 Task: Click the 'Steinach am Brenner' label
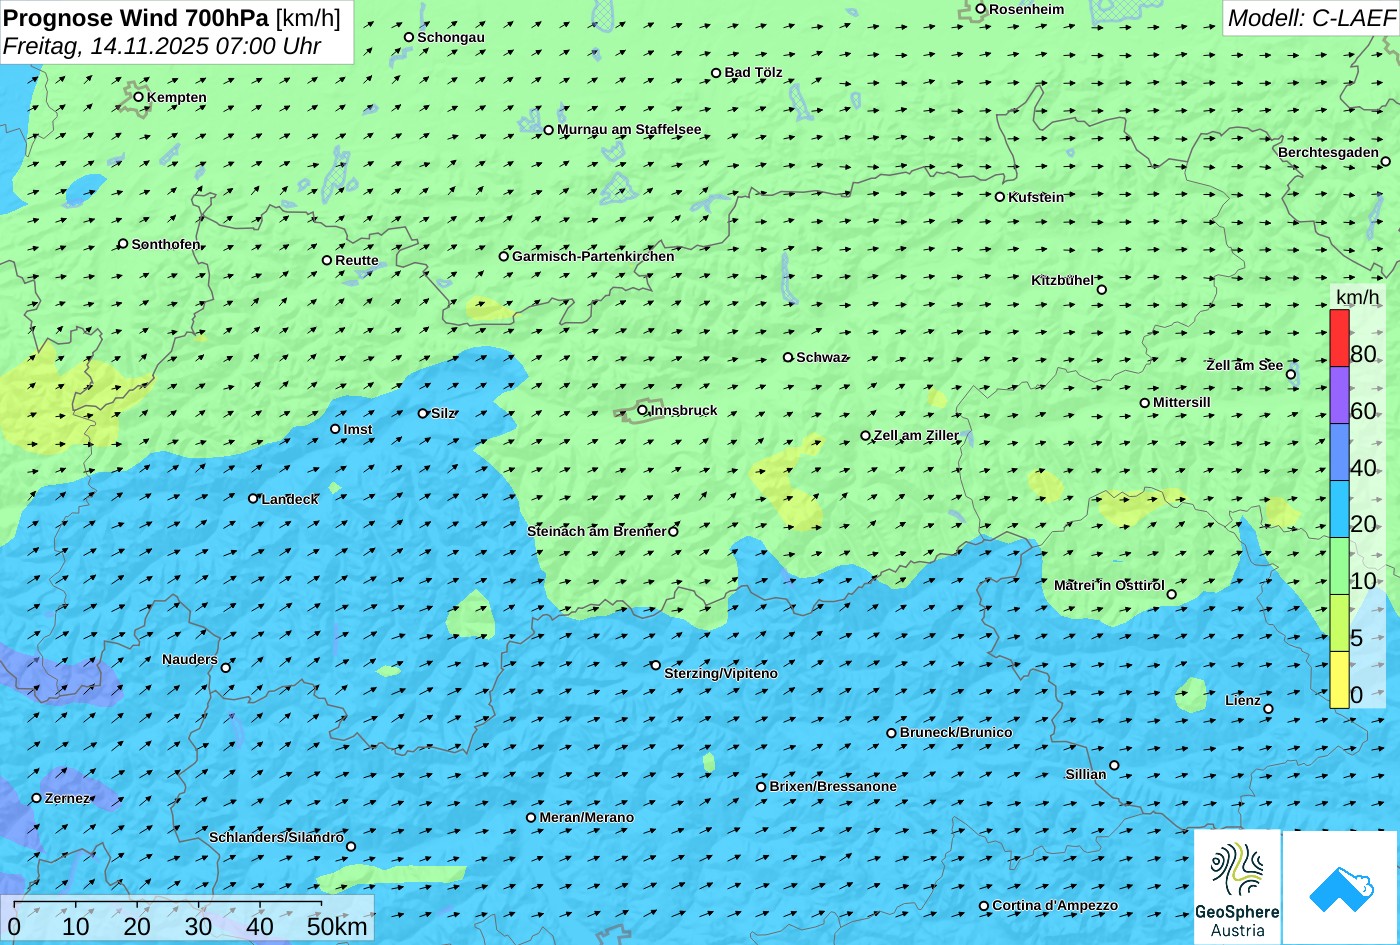tap(596, 531)
